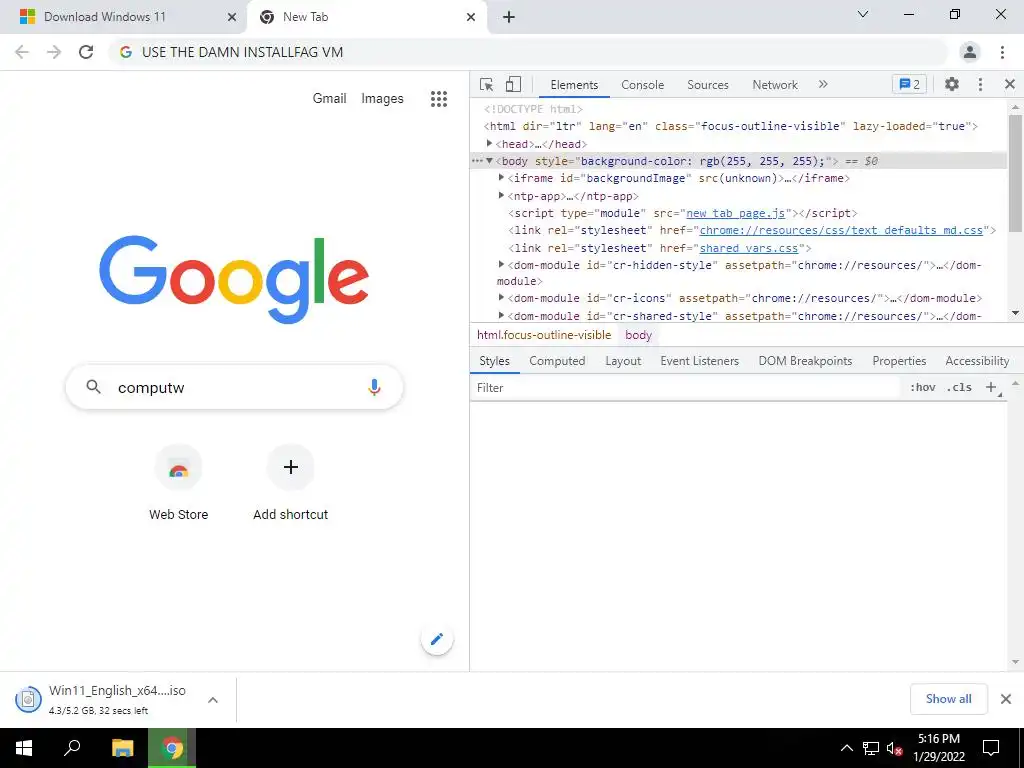Click the address bar text
Viewport: 1024px width, 768px height.
[242, 52]
